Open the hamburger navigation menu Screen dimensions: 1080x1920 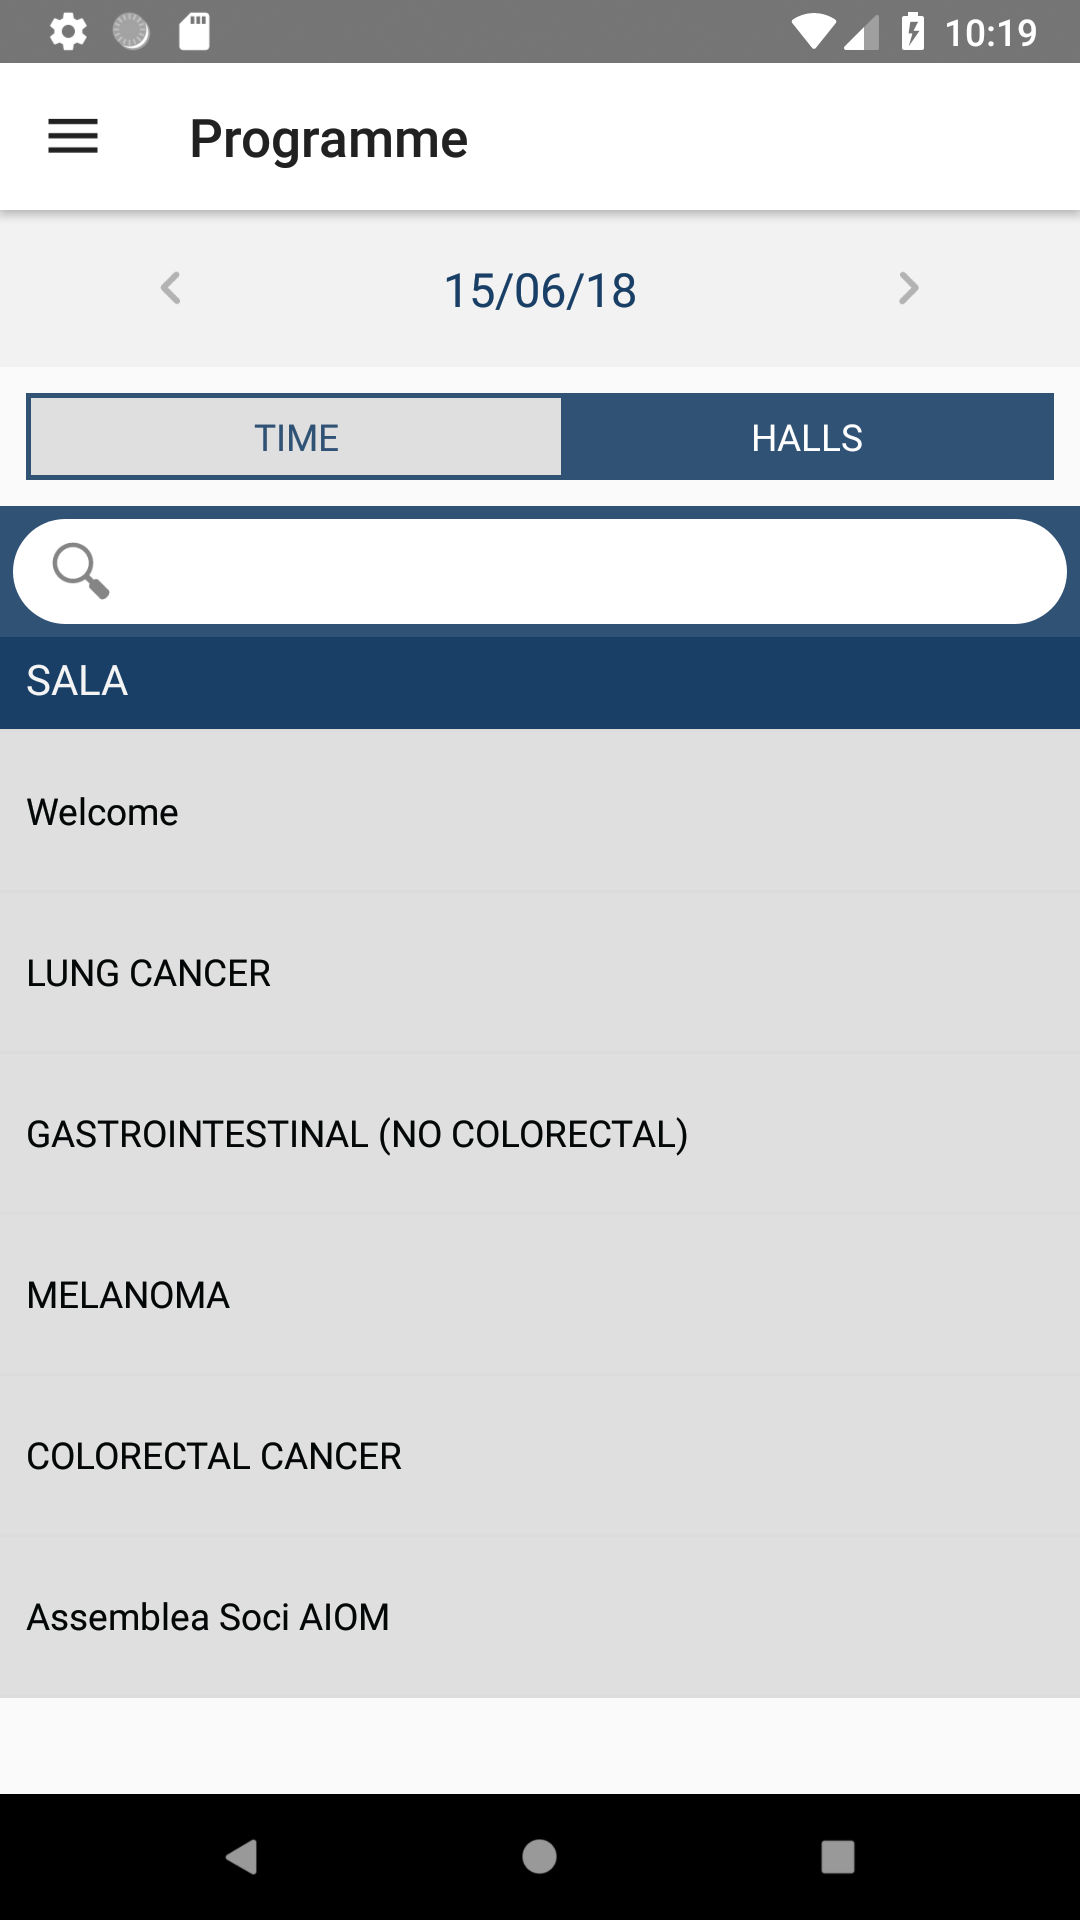click(73, 137)
